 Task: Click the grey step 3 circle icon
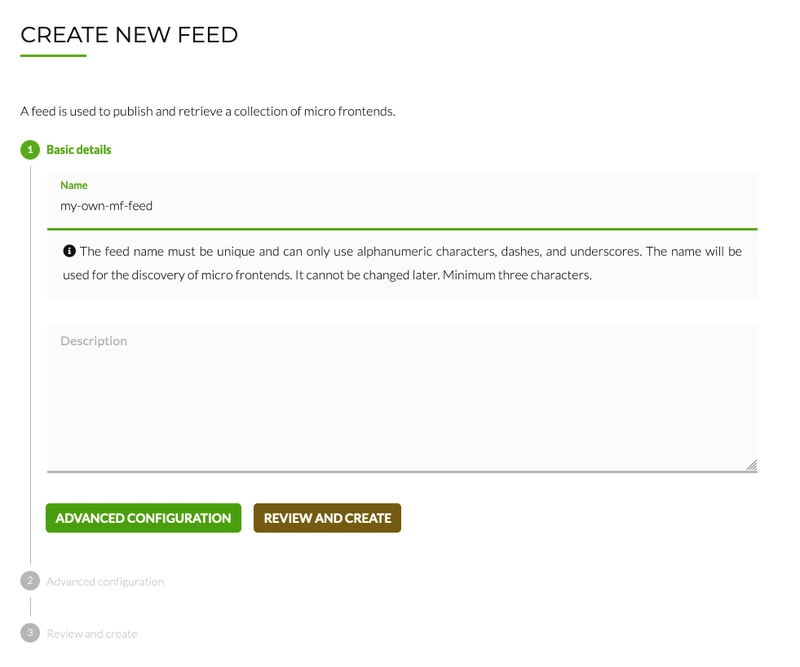coord(30,633)
